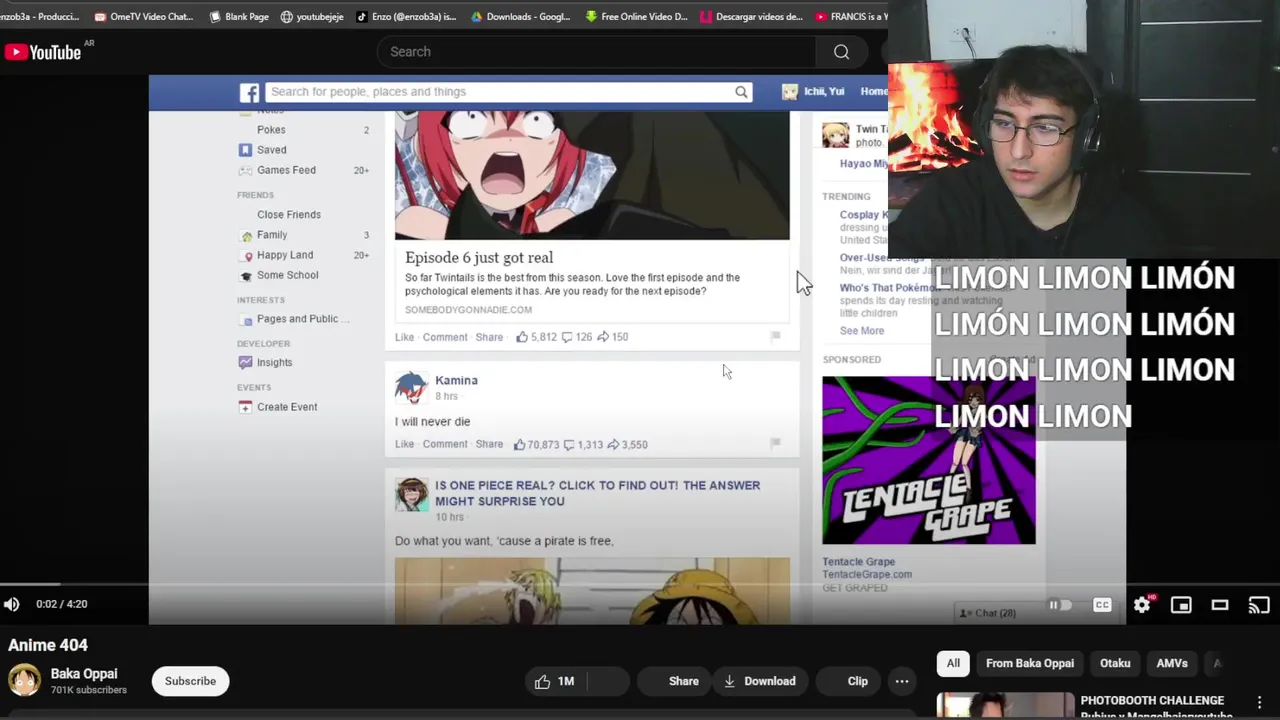Open the player settings gear
The image size is (1280, 720).
click(x=1142, y=605)
